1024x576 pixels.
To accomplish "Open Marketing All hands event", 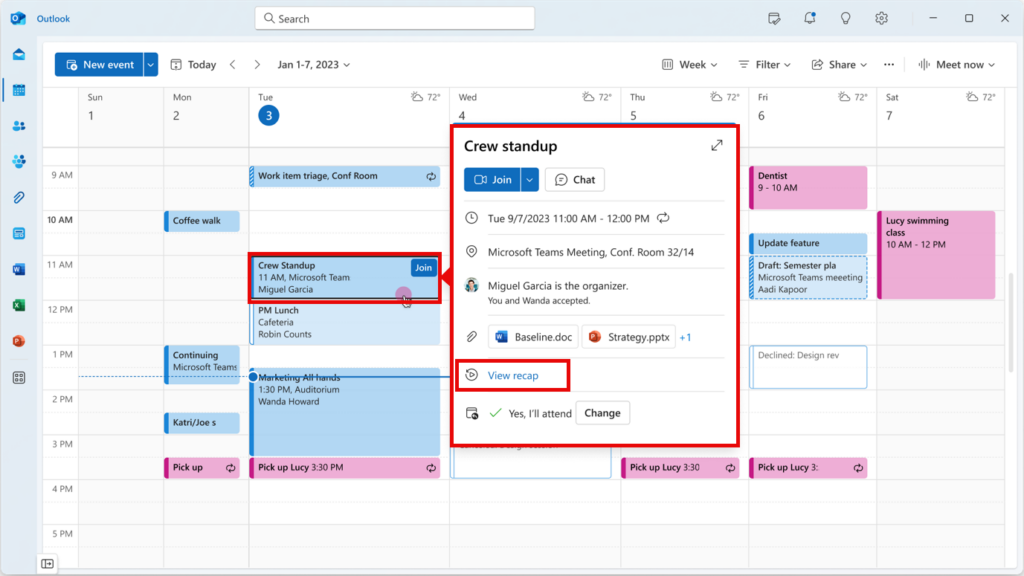I will coord(345,412).
